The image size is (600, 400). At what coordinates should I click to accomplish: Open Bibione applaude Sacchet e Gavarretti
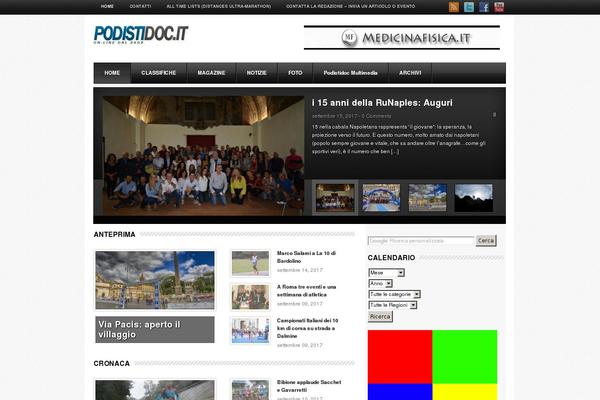pos(309,386)
